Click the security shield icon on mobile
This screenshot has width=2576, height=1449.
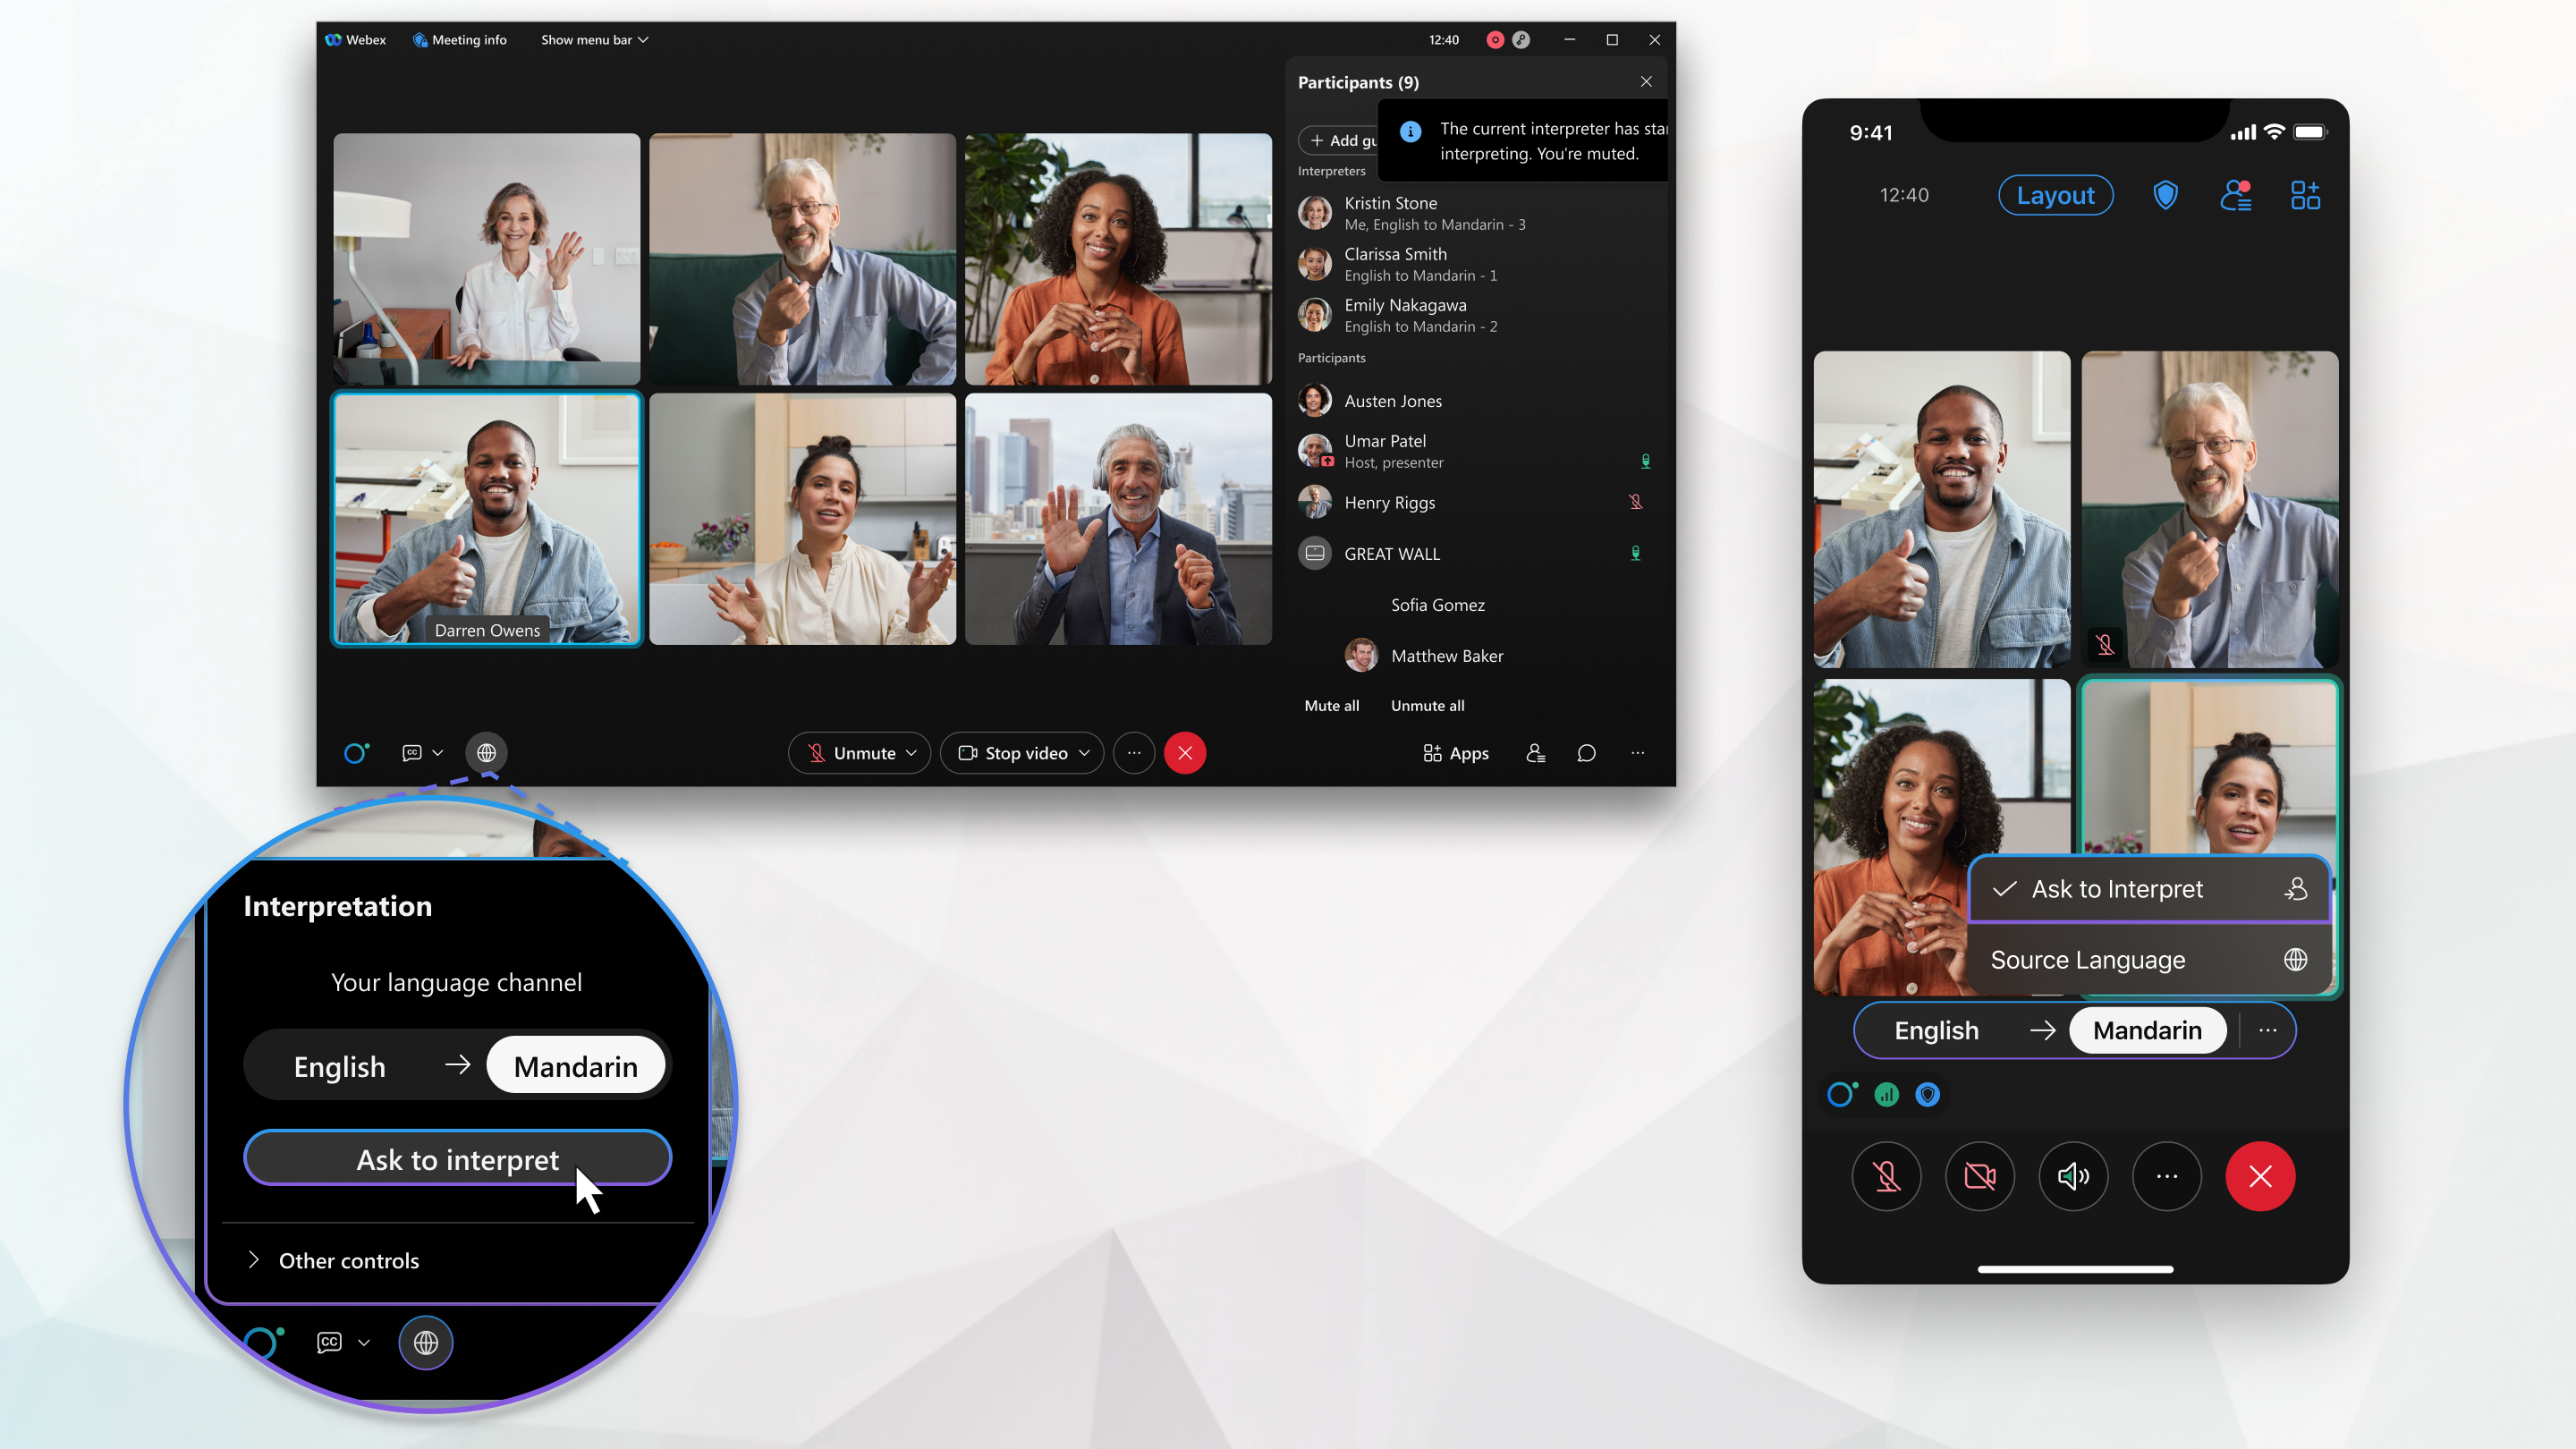(x=2164, y=195)
